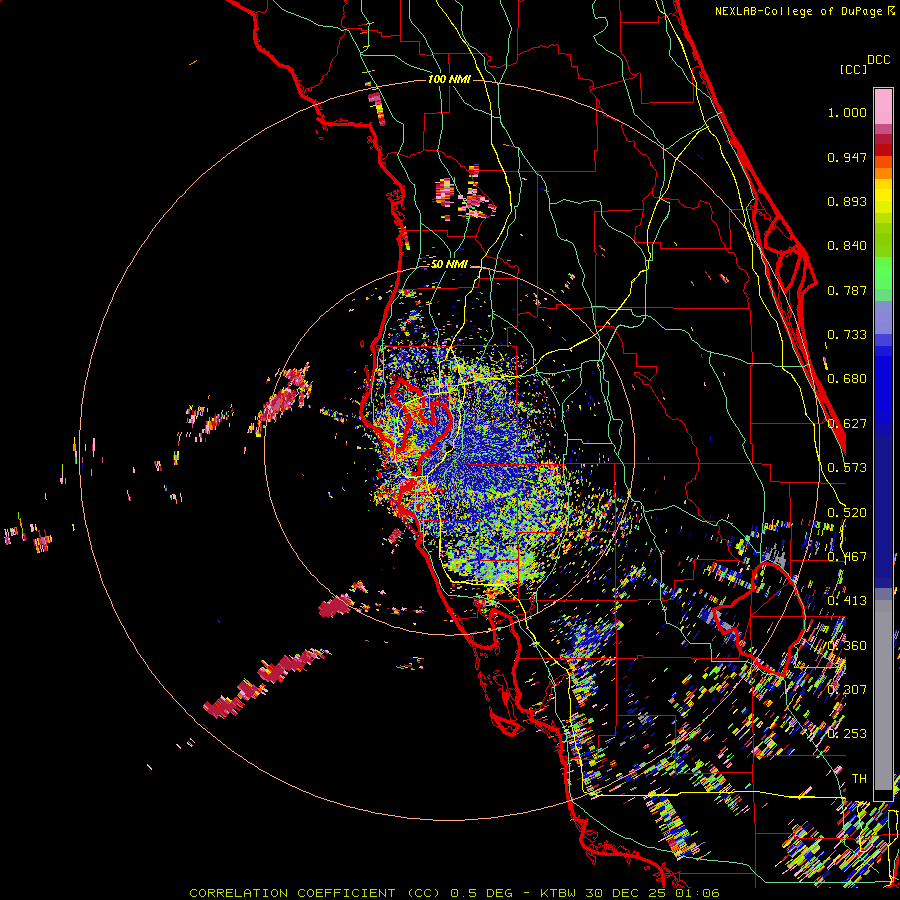This screenshot has width=900, height=900.
Task: Click the 0.947 color scale value
Action: click(847, 157)
